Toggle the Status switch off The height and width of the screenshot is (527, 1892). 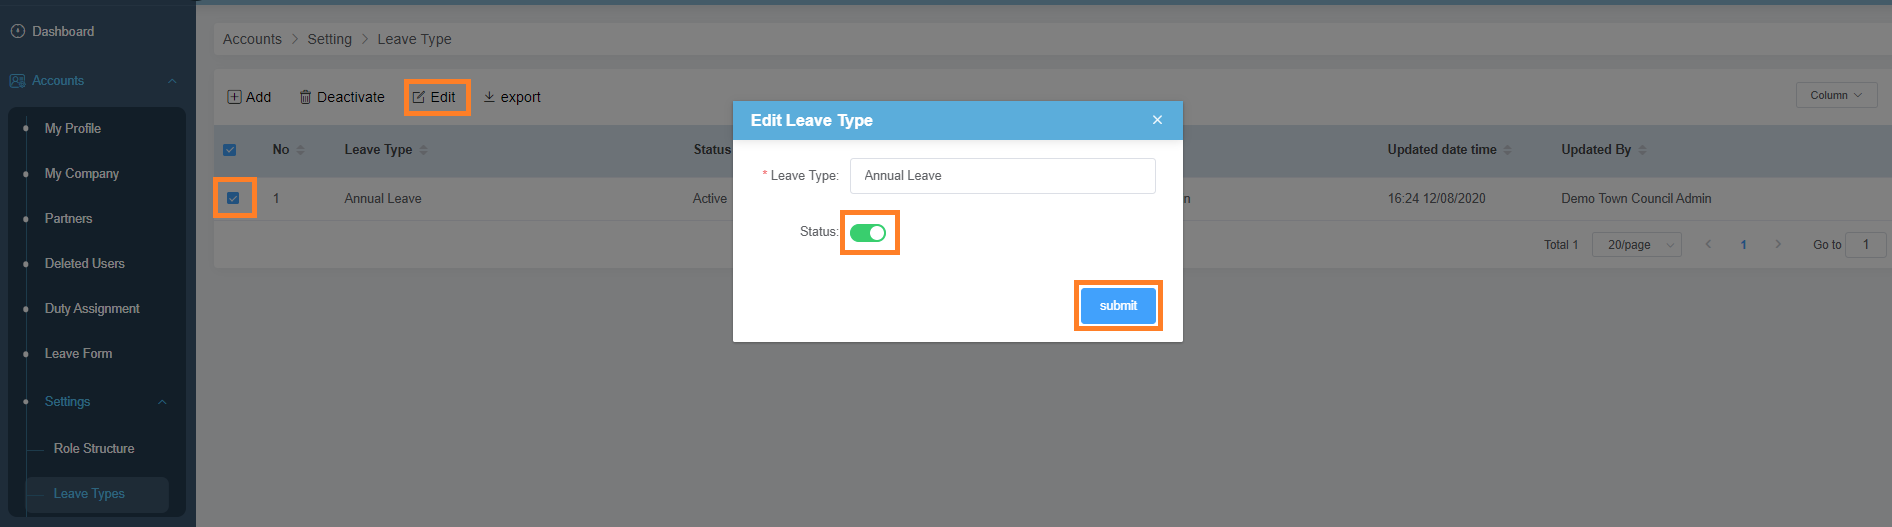[x=867, y=233]
